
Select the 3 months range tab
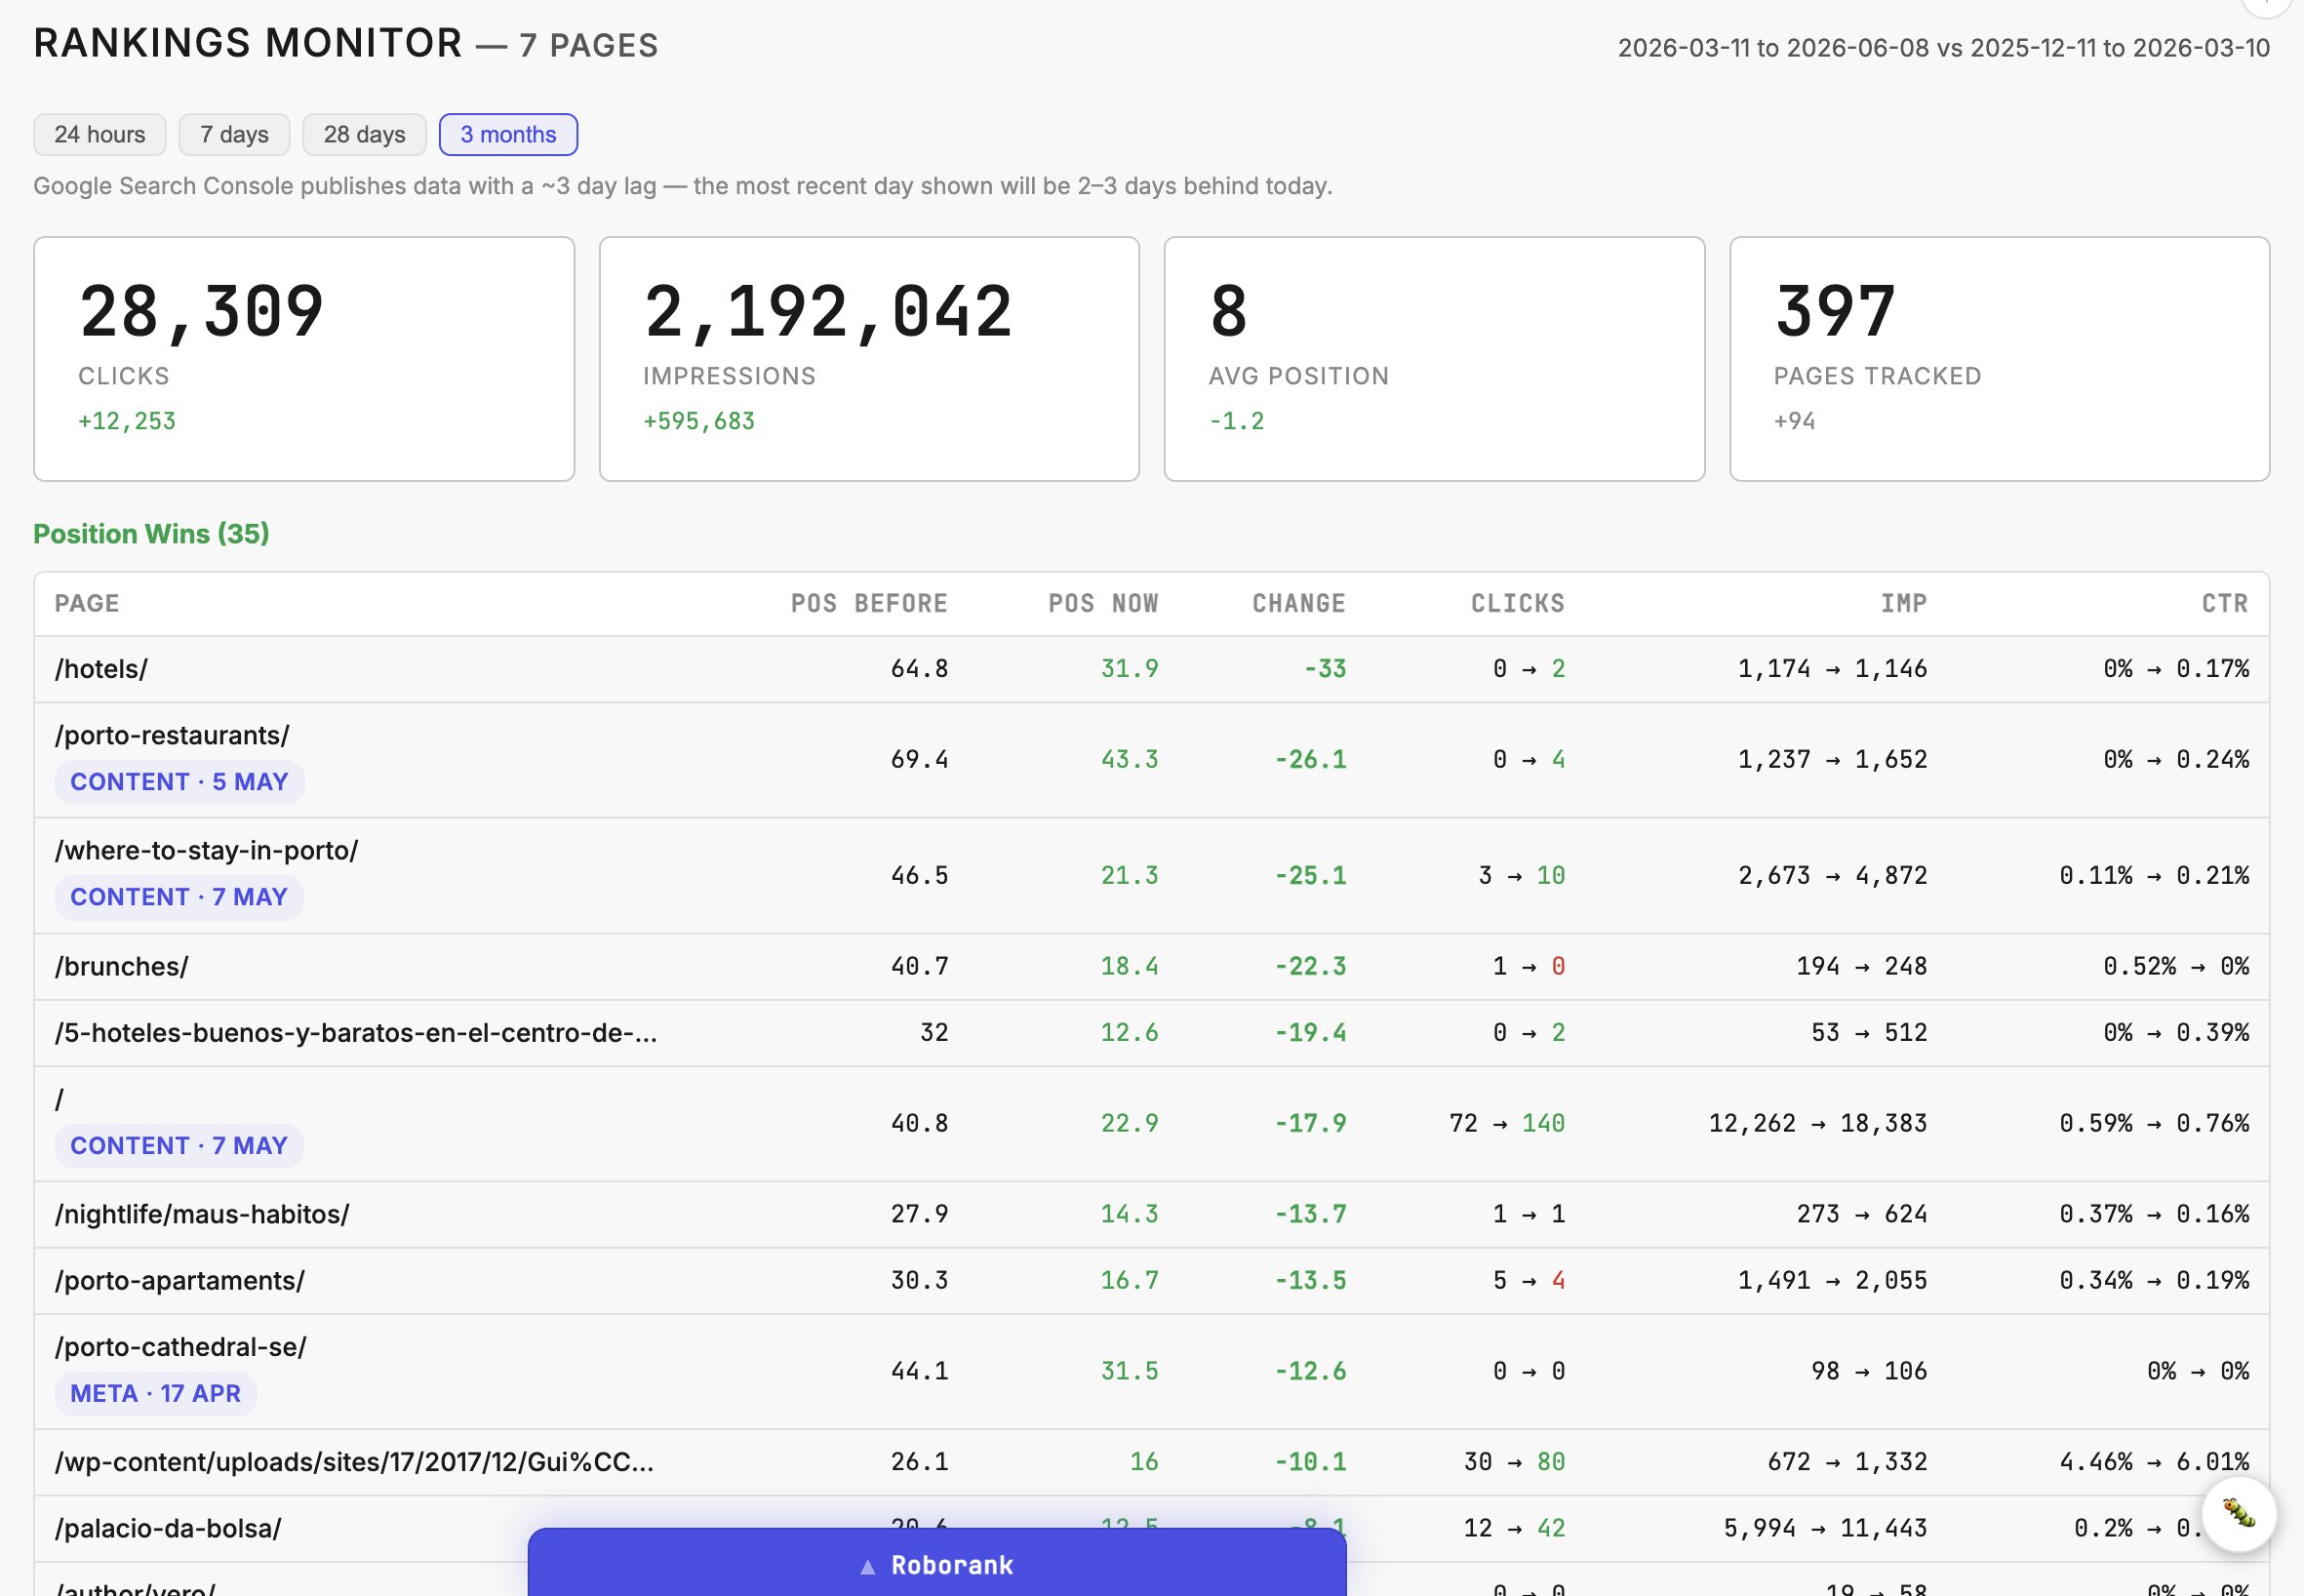(x=508, y=134)
